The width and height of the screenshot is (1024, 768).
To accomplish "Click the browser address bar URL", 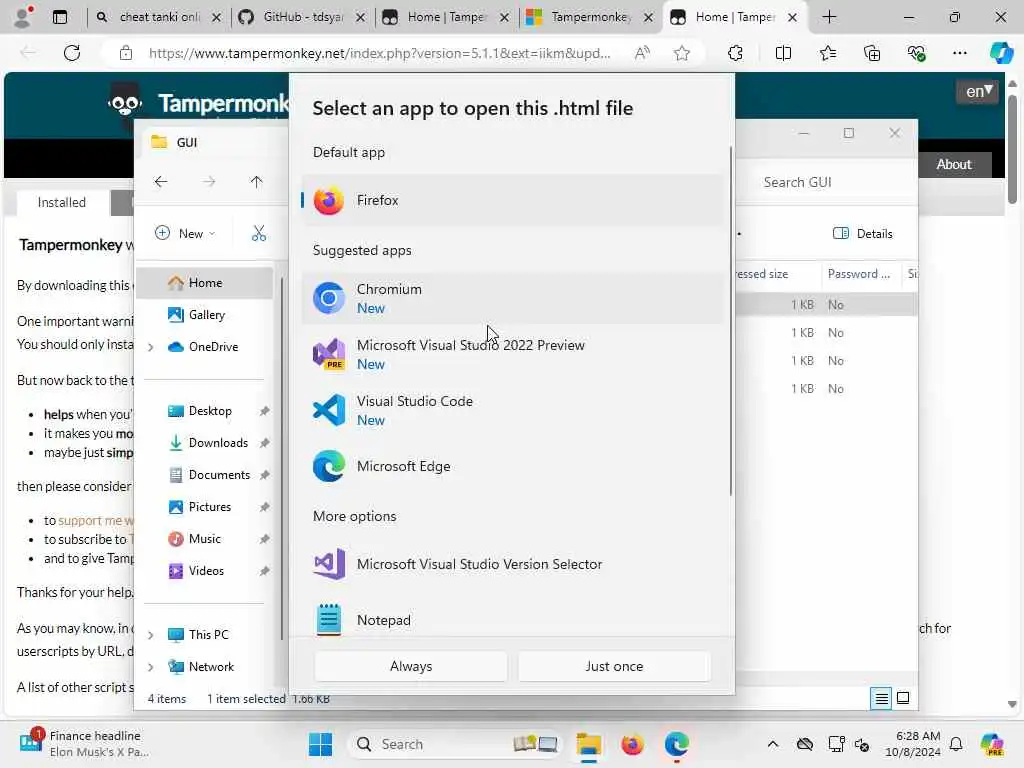I will 380,53.
